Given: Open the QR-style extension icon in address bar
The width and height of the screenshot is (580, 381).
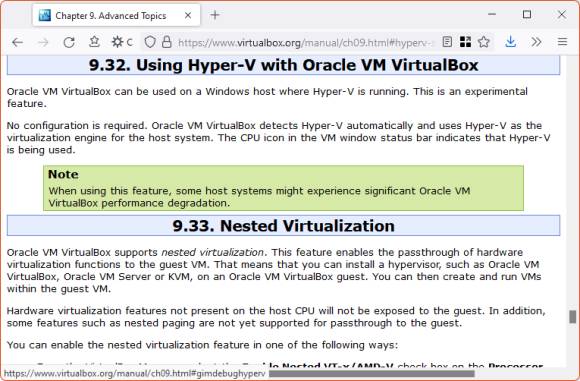Looking at the screenshot, I should click(465, 42).
